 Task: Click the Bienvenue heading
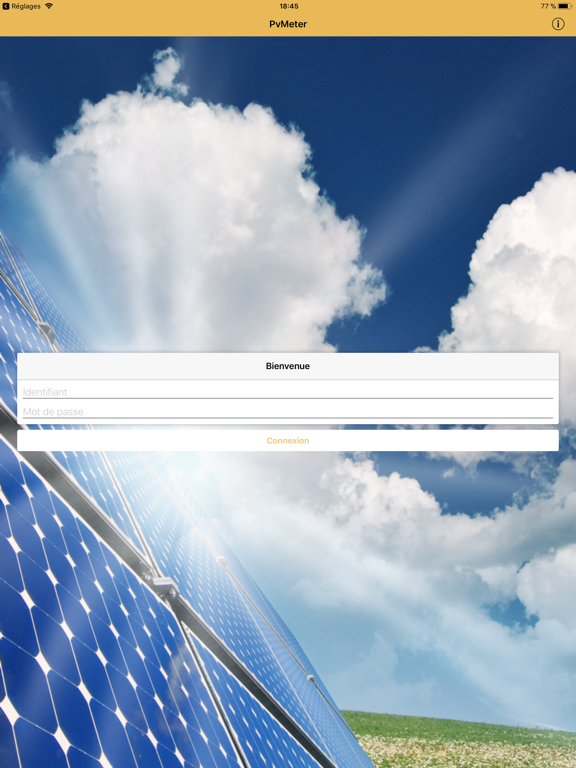tap(288, 366)
